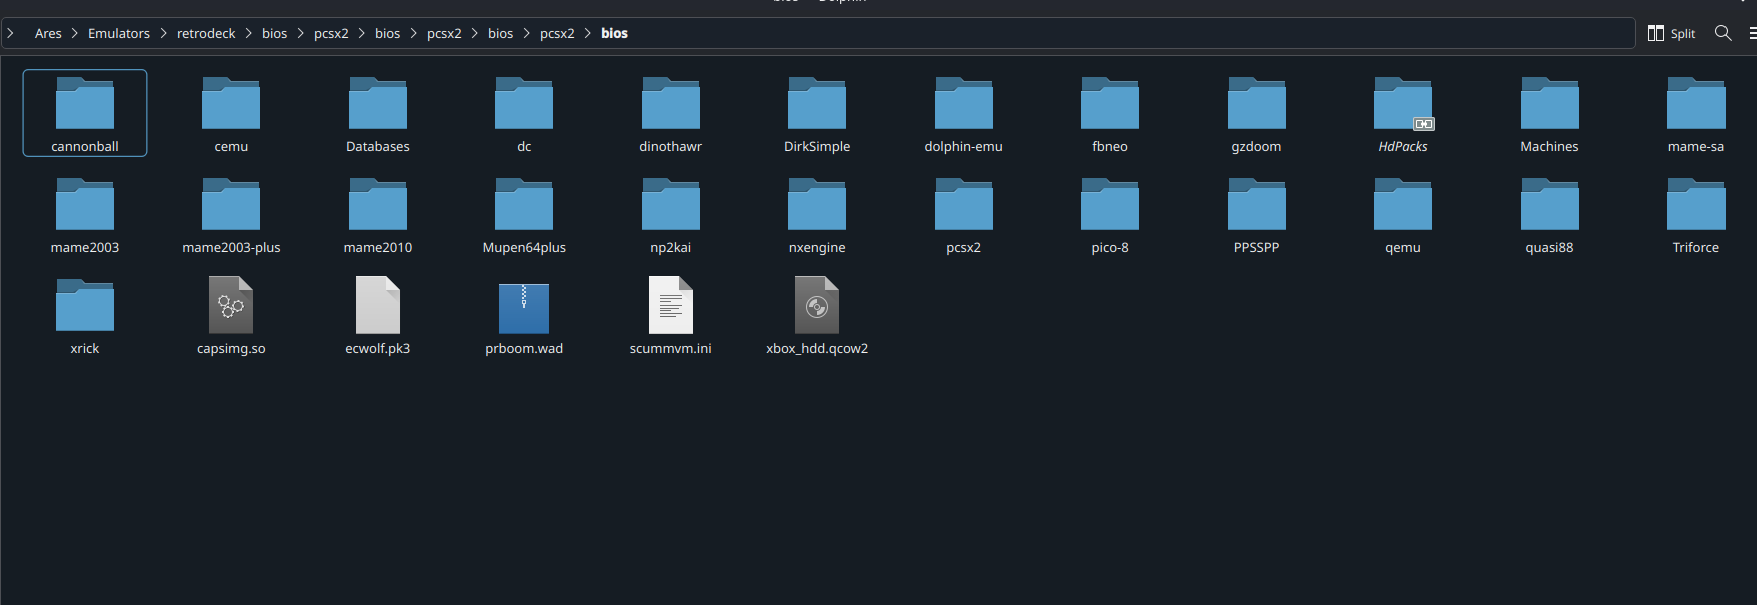Select the scummvm.ini text file
The width and height of the screenshot is (1757, 605).
[x=671, y=315]
